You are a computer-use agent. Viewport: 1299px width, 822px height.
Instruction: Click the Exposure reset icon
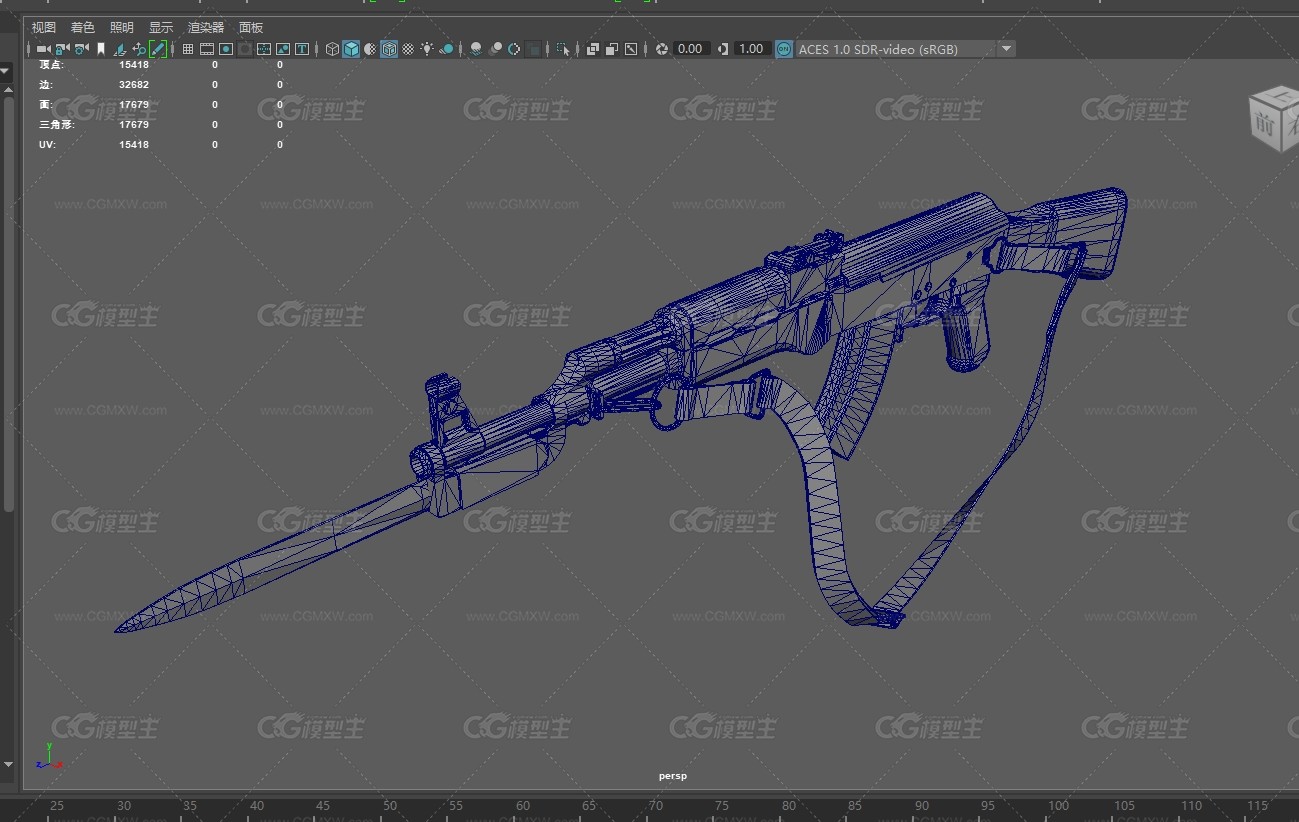pos(661,48)
